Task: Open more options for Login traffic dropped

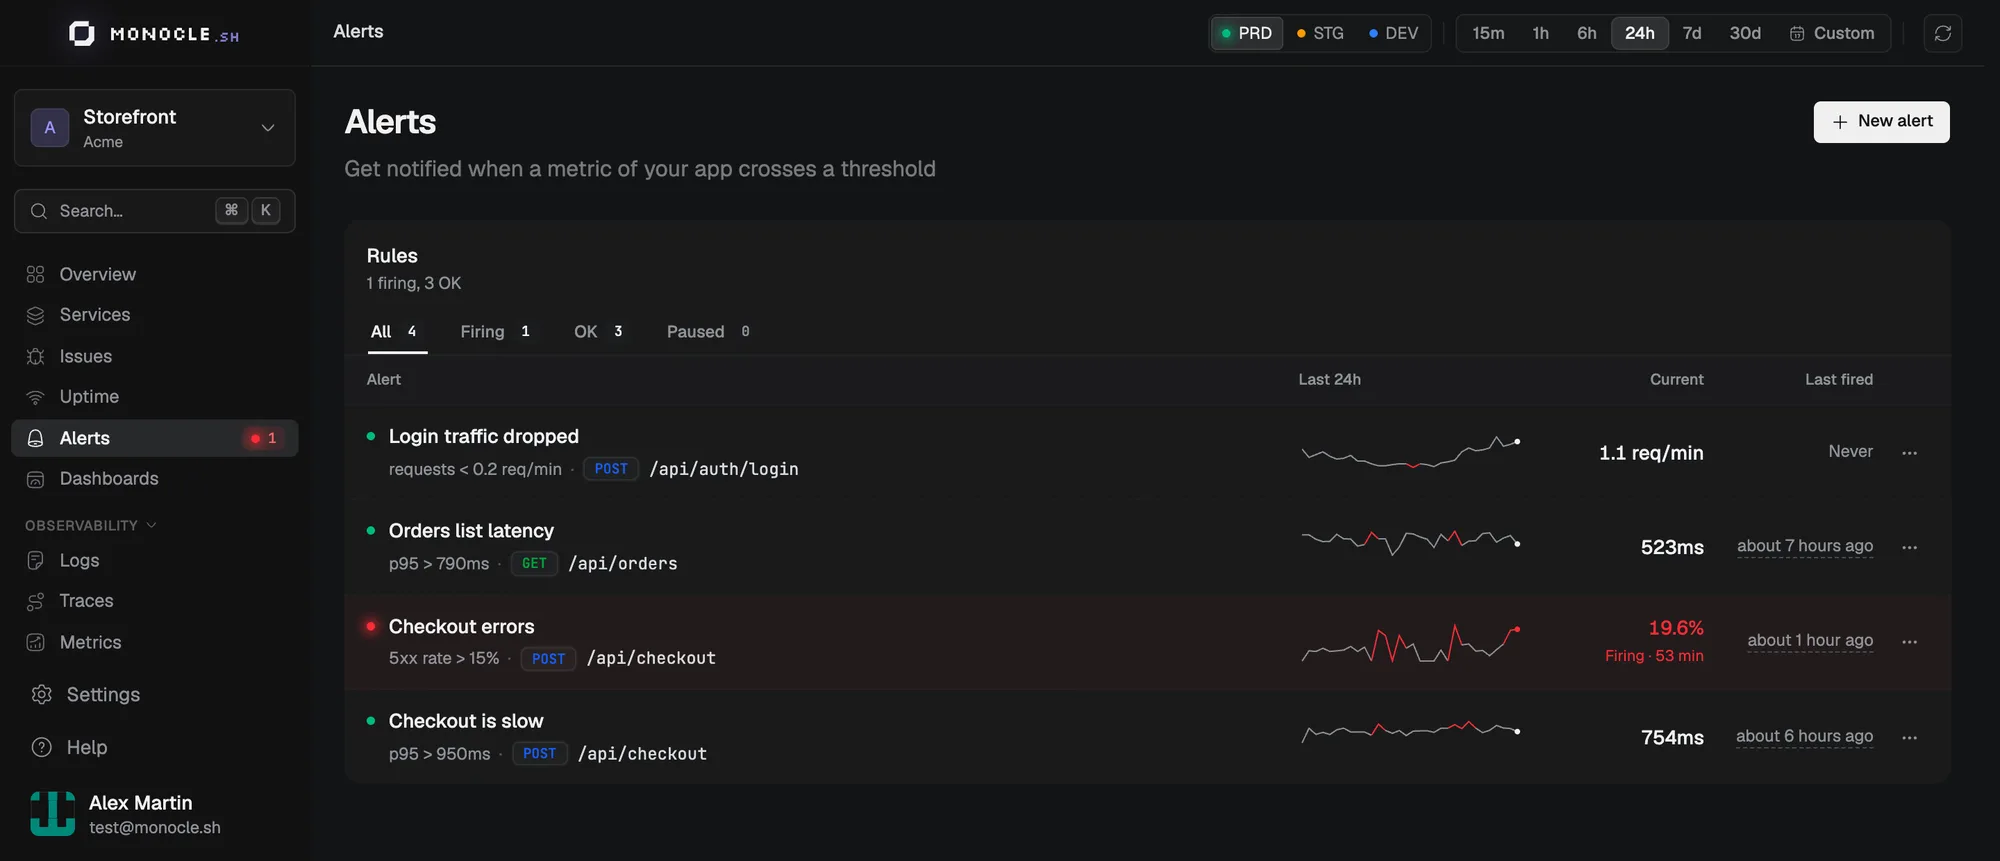Action: click(x=1910, y=453)
